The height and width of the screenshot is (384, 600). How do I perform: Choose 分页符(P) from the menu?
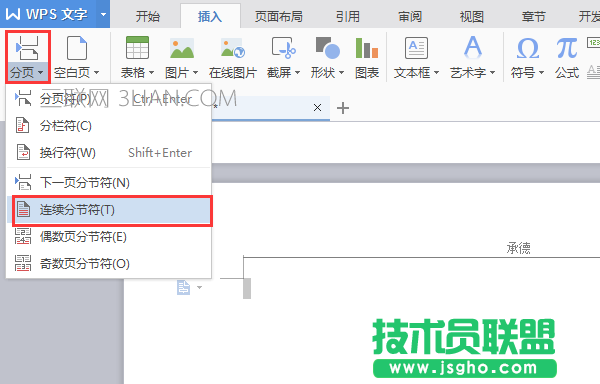pos(109,99)
